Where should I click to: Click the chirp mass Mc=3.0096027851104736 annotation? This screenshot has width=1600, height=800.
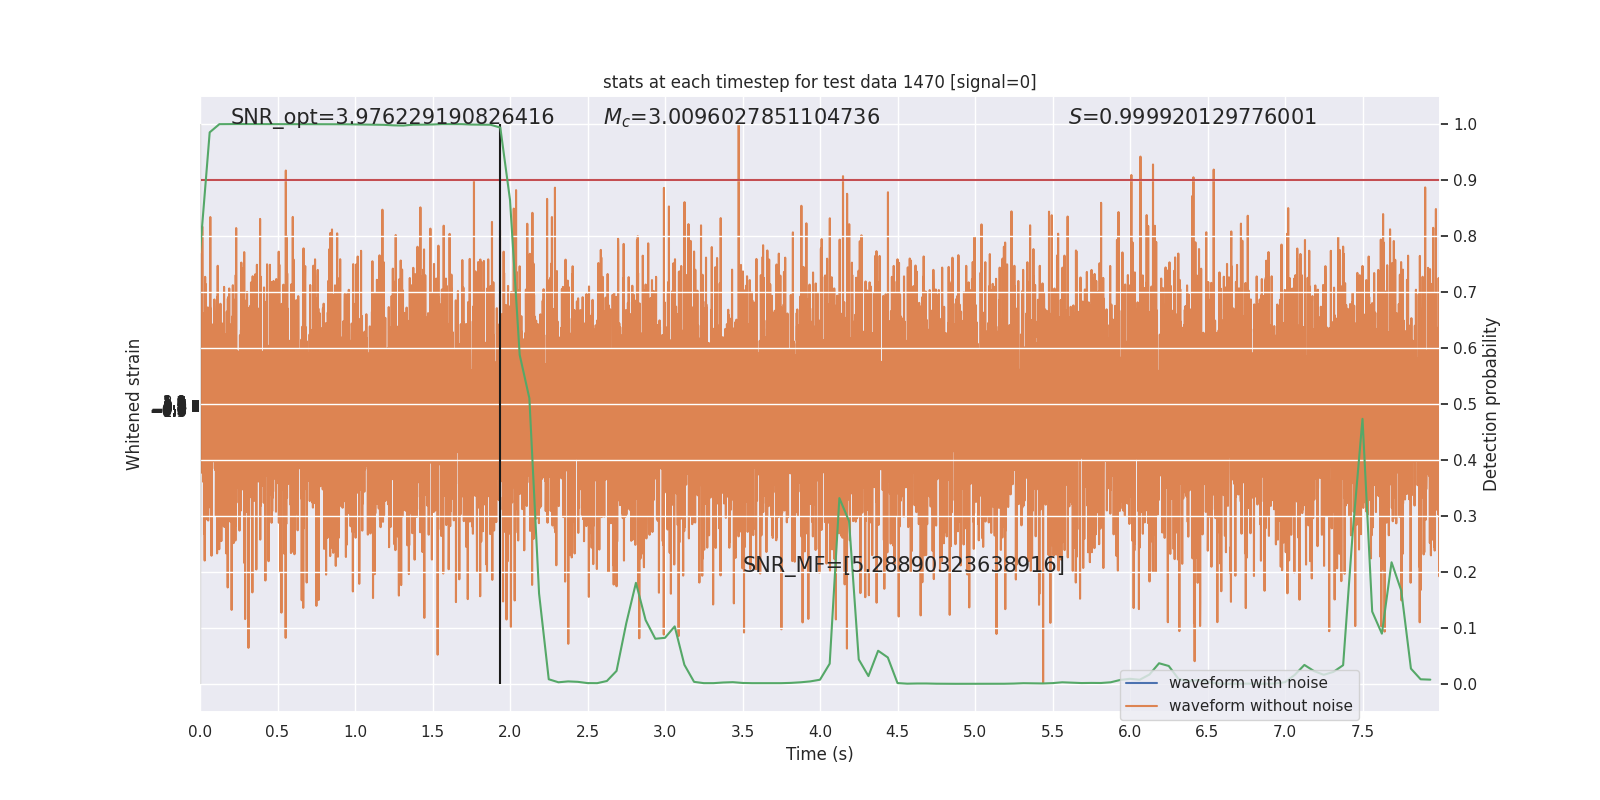pyautogui.click(x=742, y=117)
